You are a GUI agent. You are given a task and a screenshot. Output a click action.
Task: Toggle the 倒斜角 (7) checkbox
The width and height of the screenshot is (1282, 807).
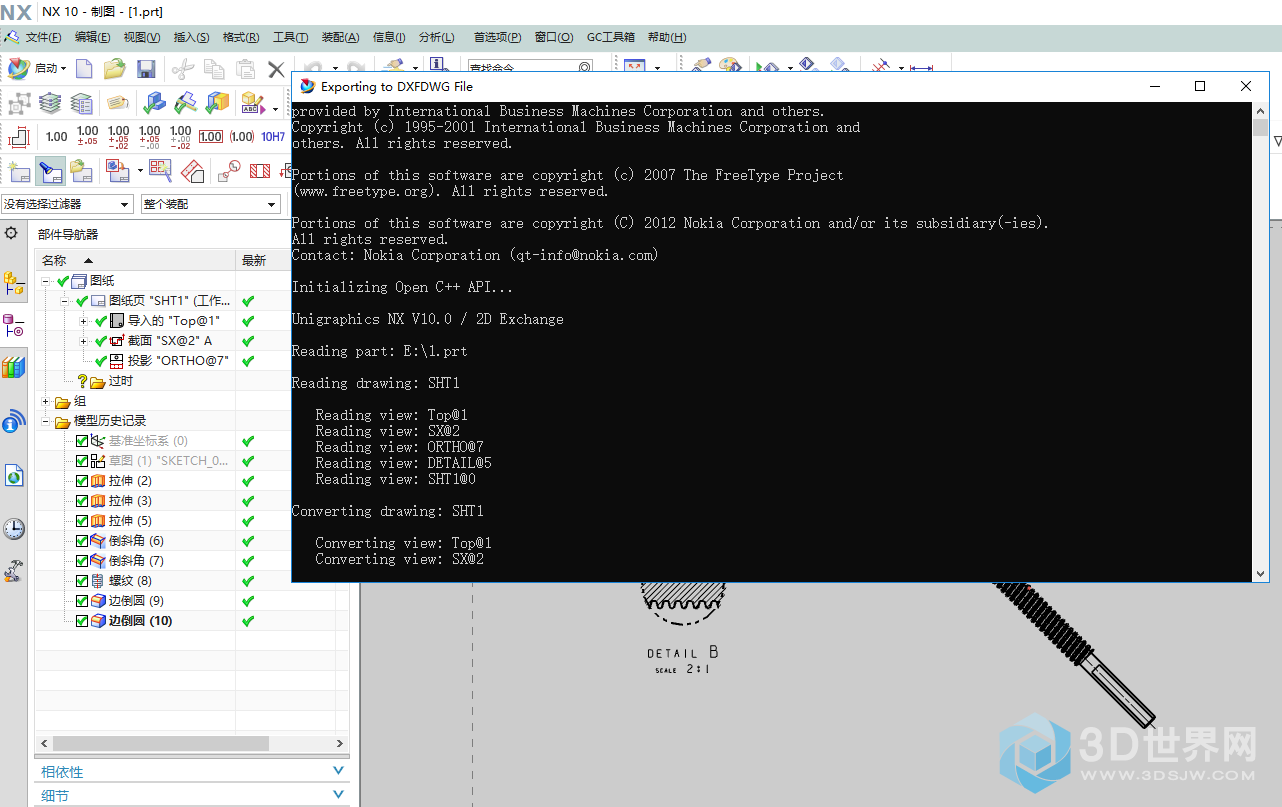(x=82, y=561)
